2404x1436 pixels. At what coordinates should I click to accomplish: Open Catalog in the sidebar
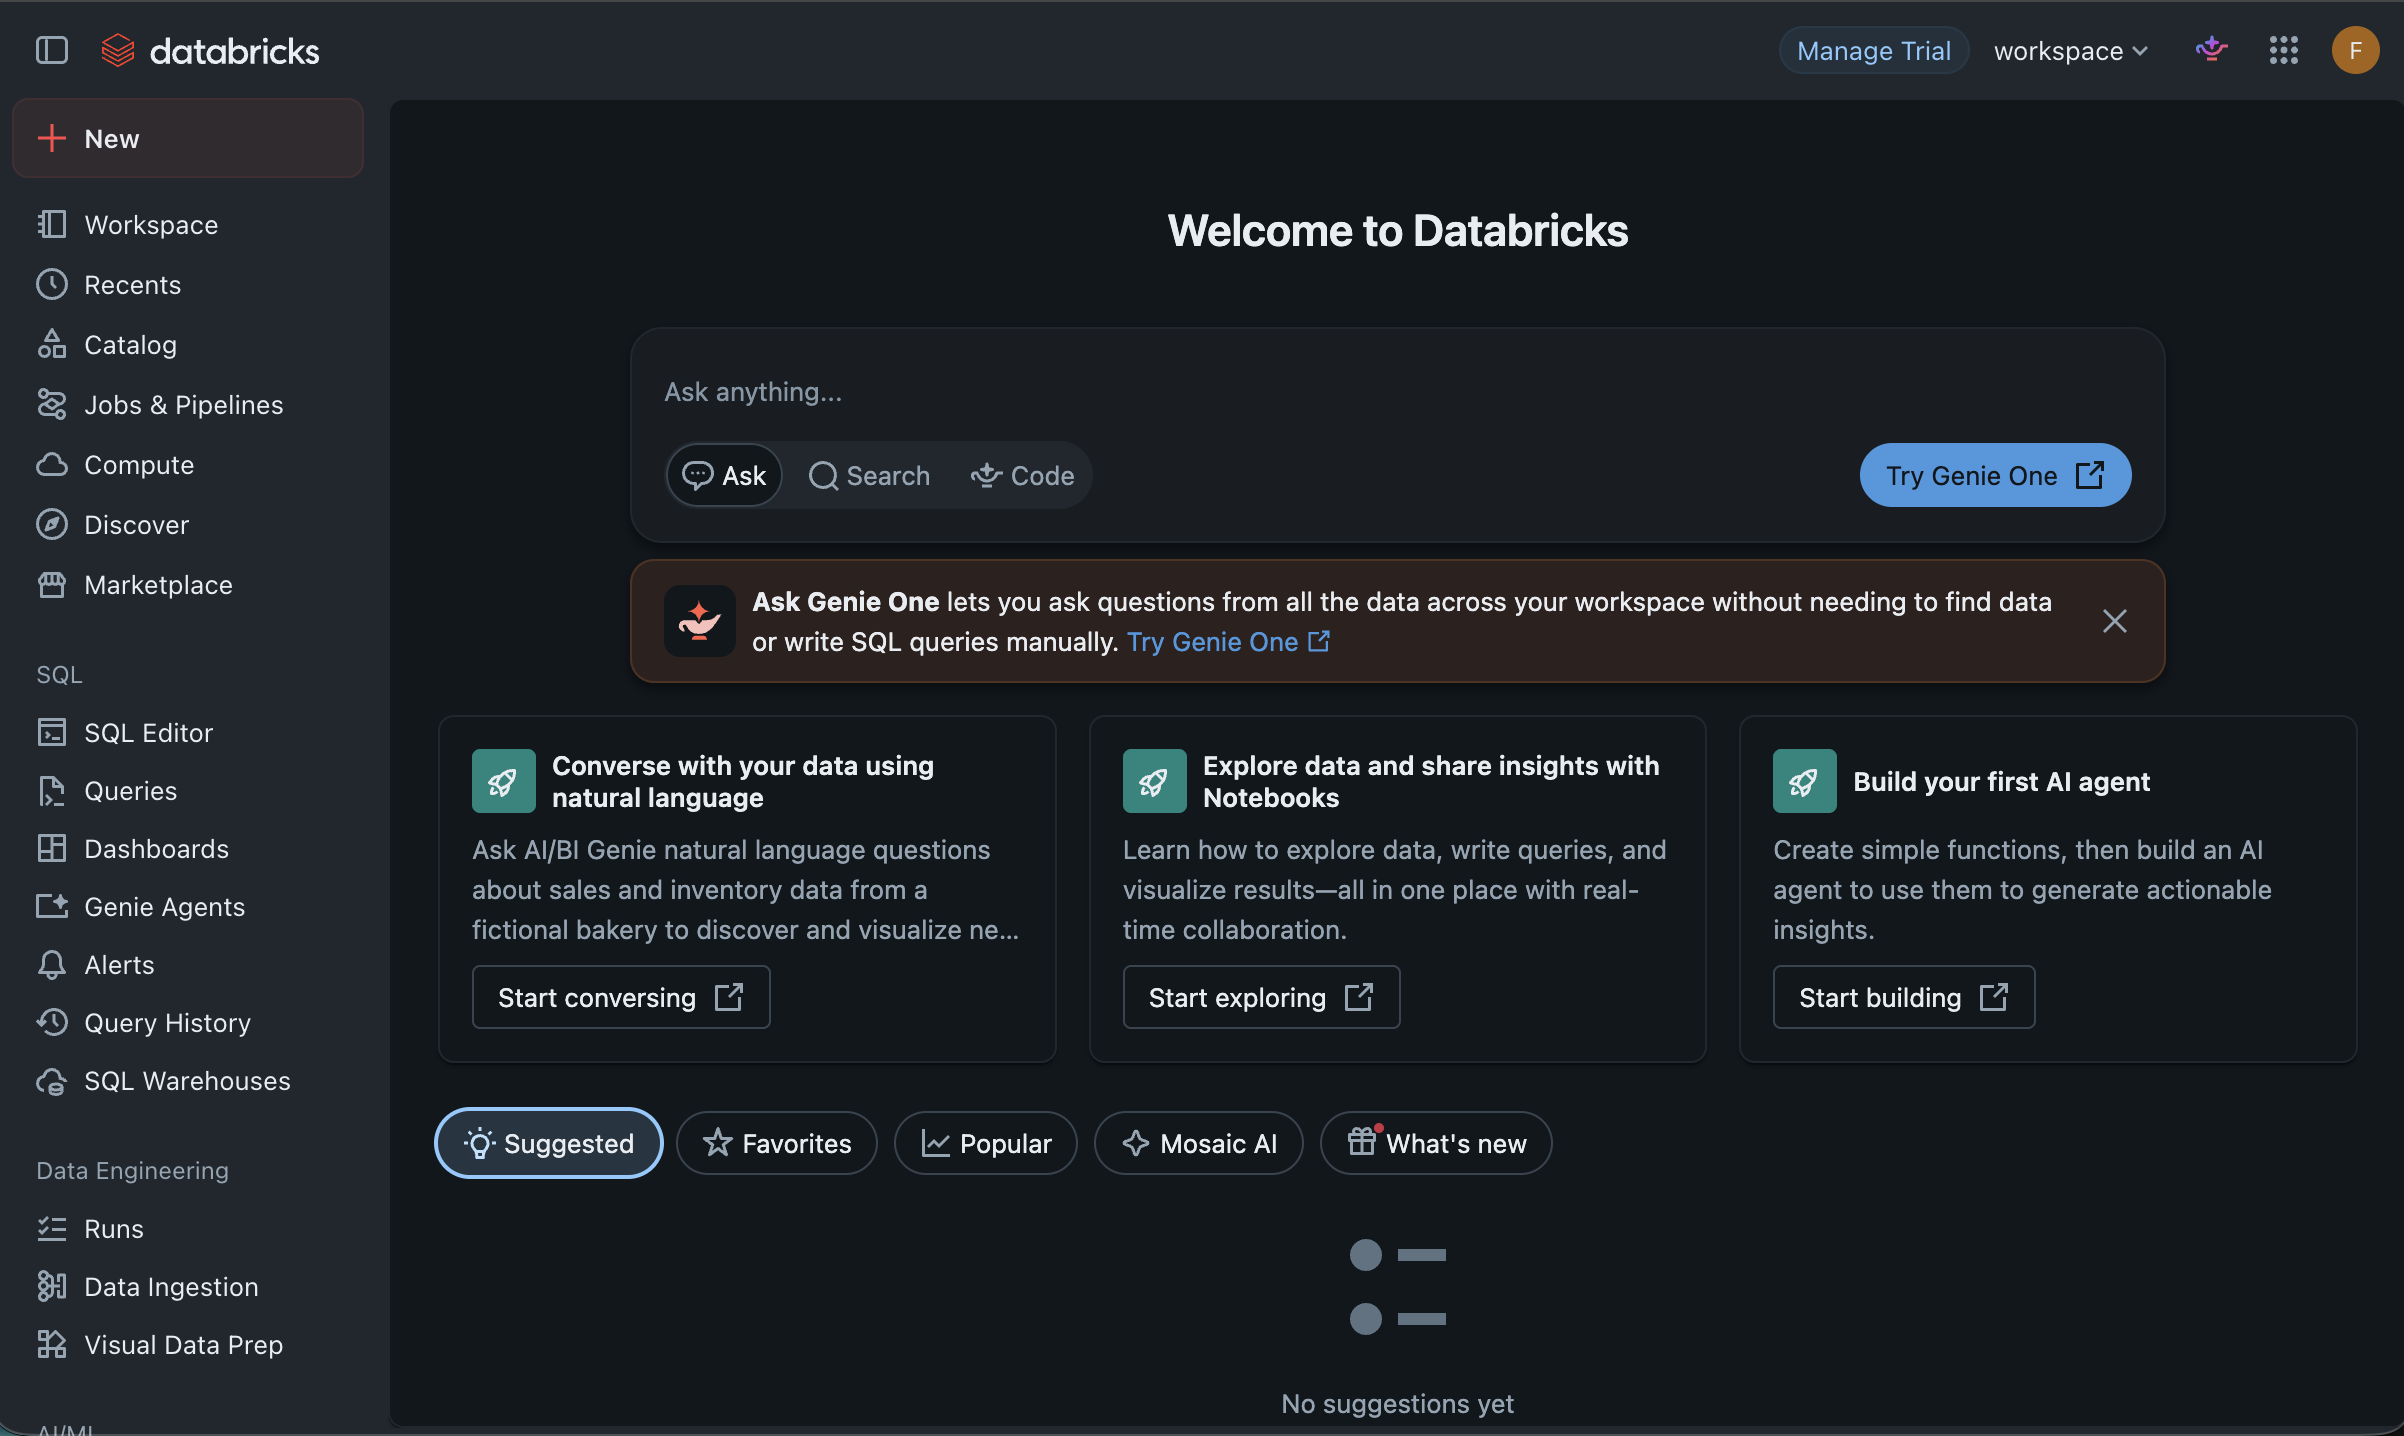[188, 344]
